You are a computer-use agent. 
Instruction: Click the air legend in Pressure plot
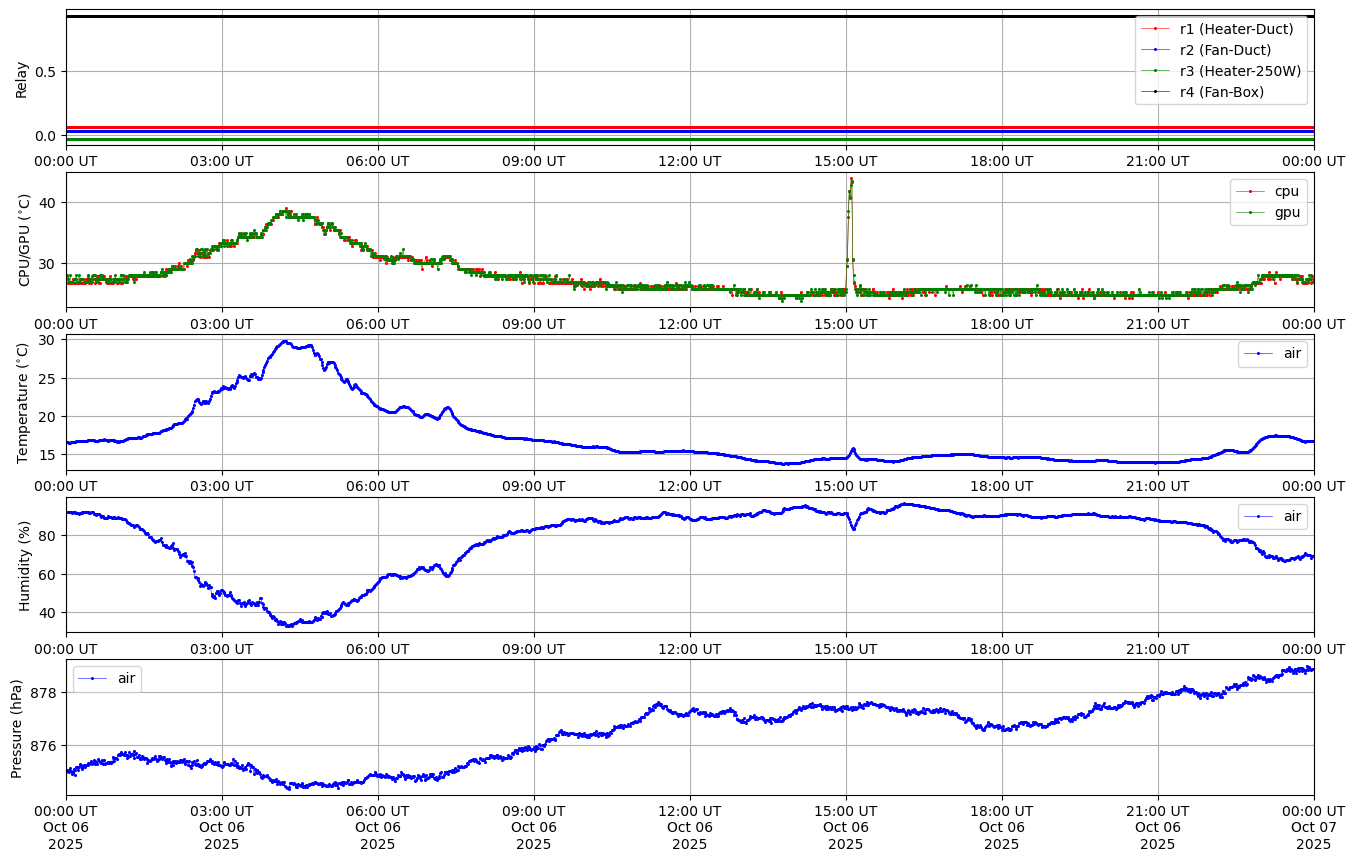point(126,678)
